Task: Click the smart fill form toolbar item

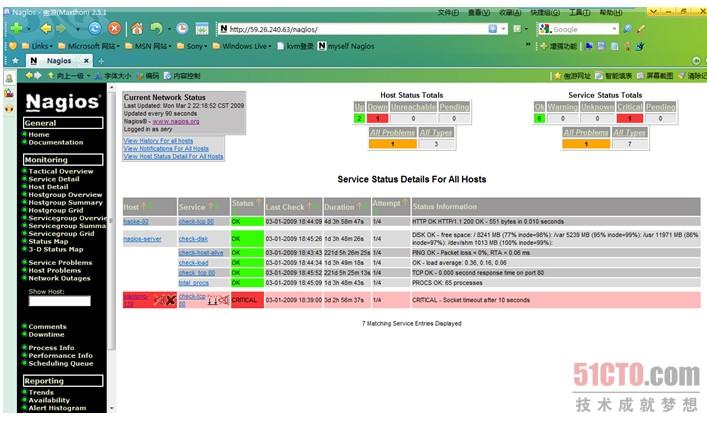Action: pyautogui.click(x=614, y=76)
